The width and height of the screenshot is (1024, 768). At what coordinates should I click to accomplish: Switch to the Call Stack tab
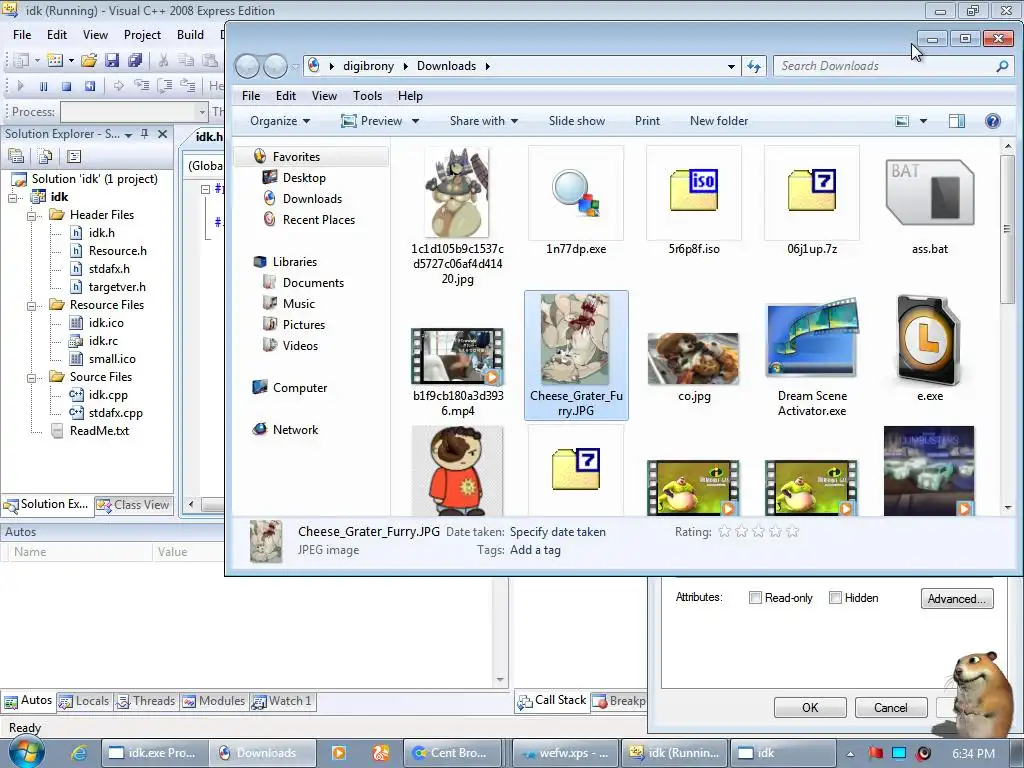click(x=552, y=701)
